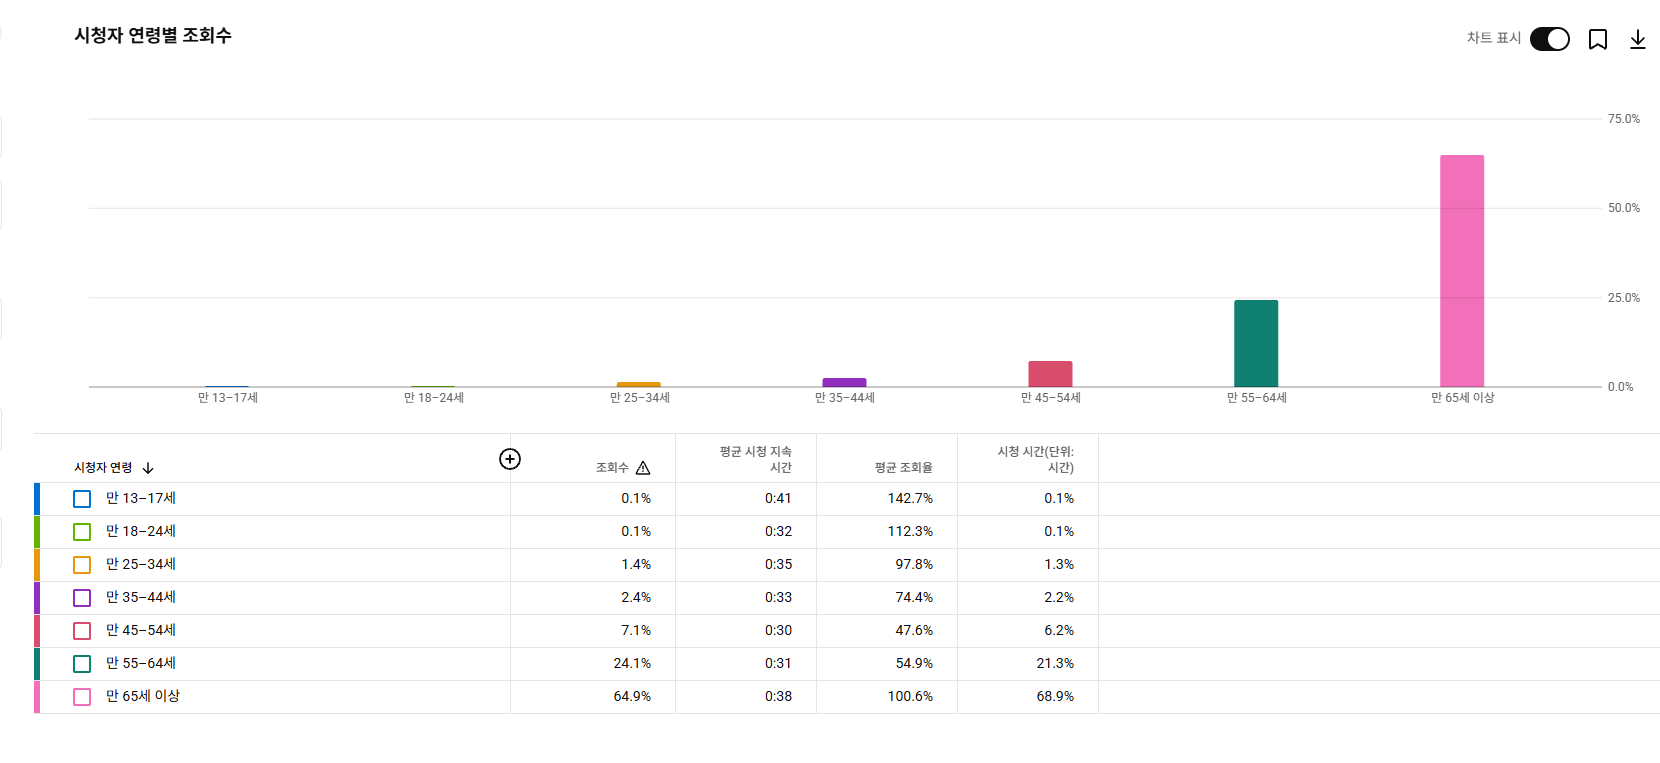Sort by 평균 조회율 column
The image size is (1660, 763).
point(903,468)
